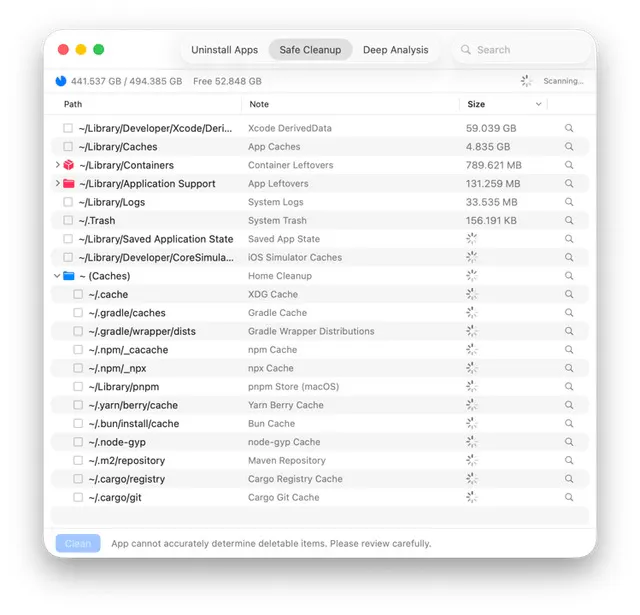Select the Safe Cleanup tab
This screenshot has width=640, height=615.
click(x=310, y=50)
